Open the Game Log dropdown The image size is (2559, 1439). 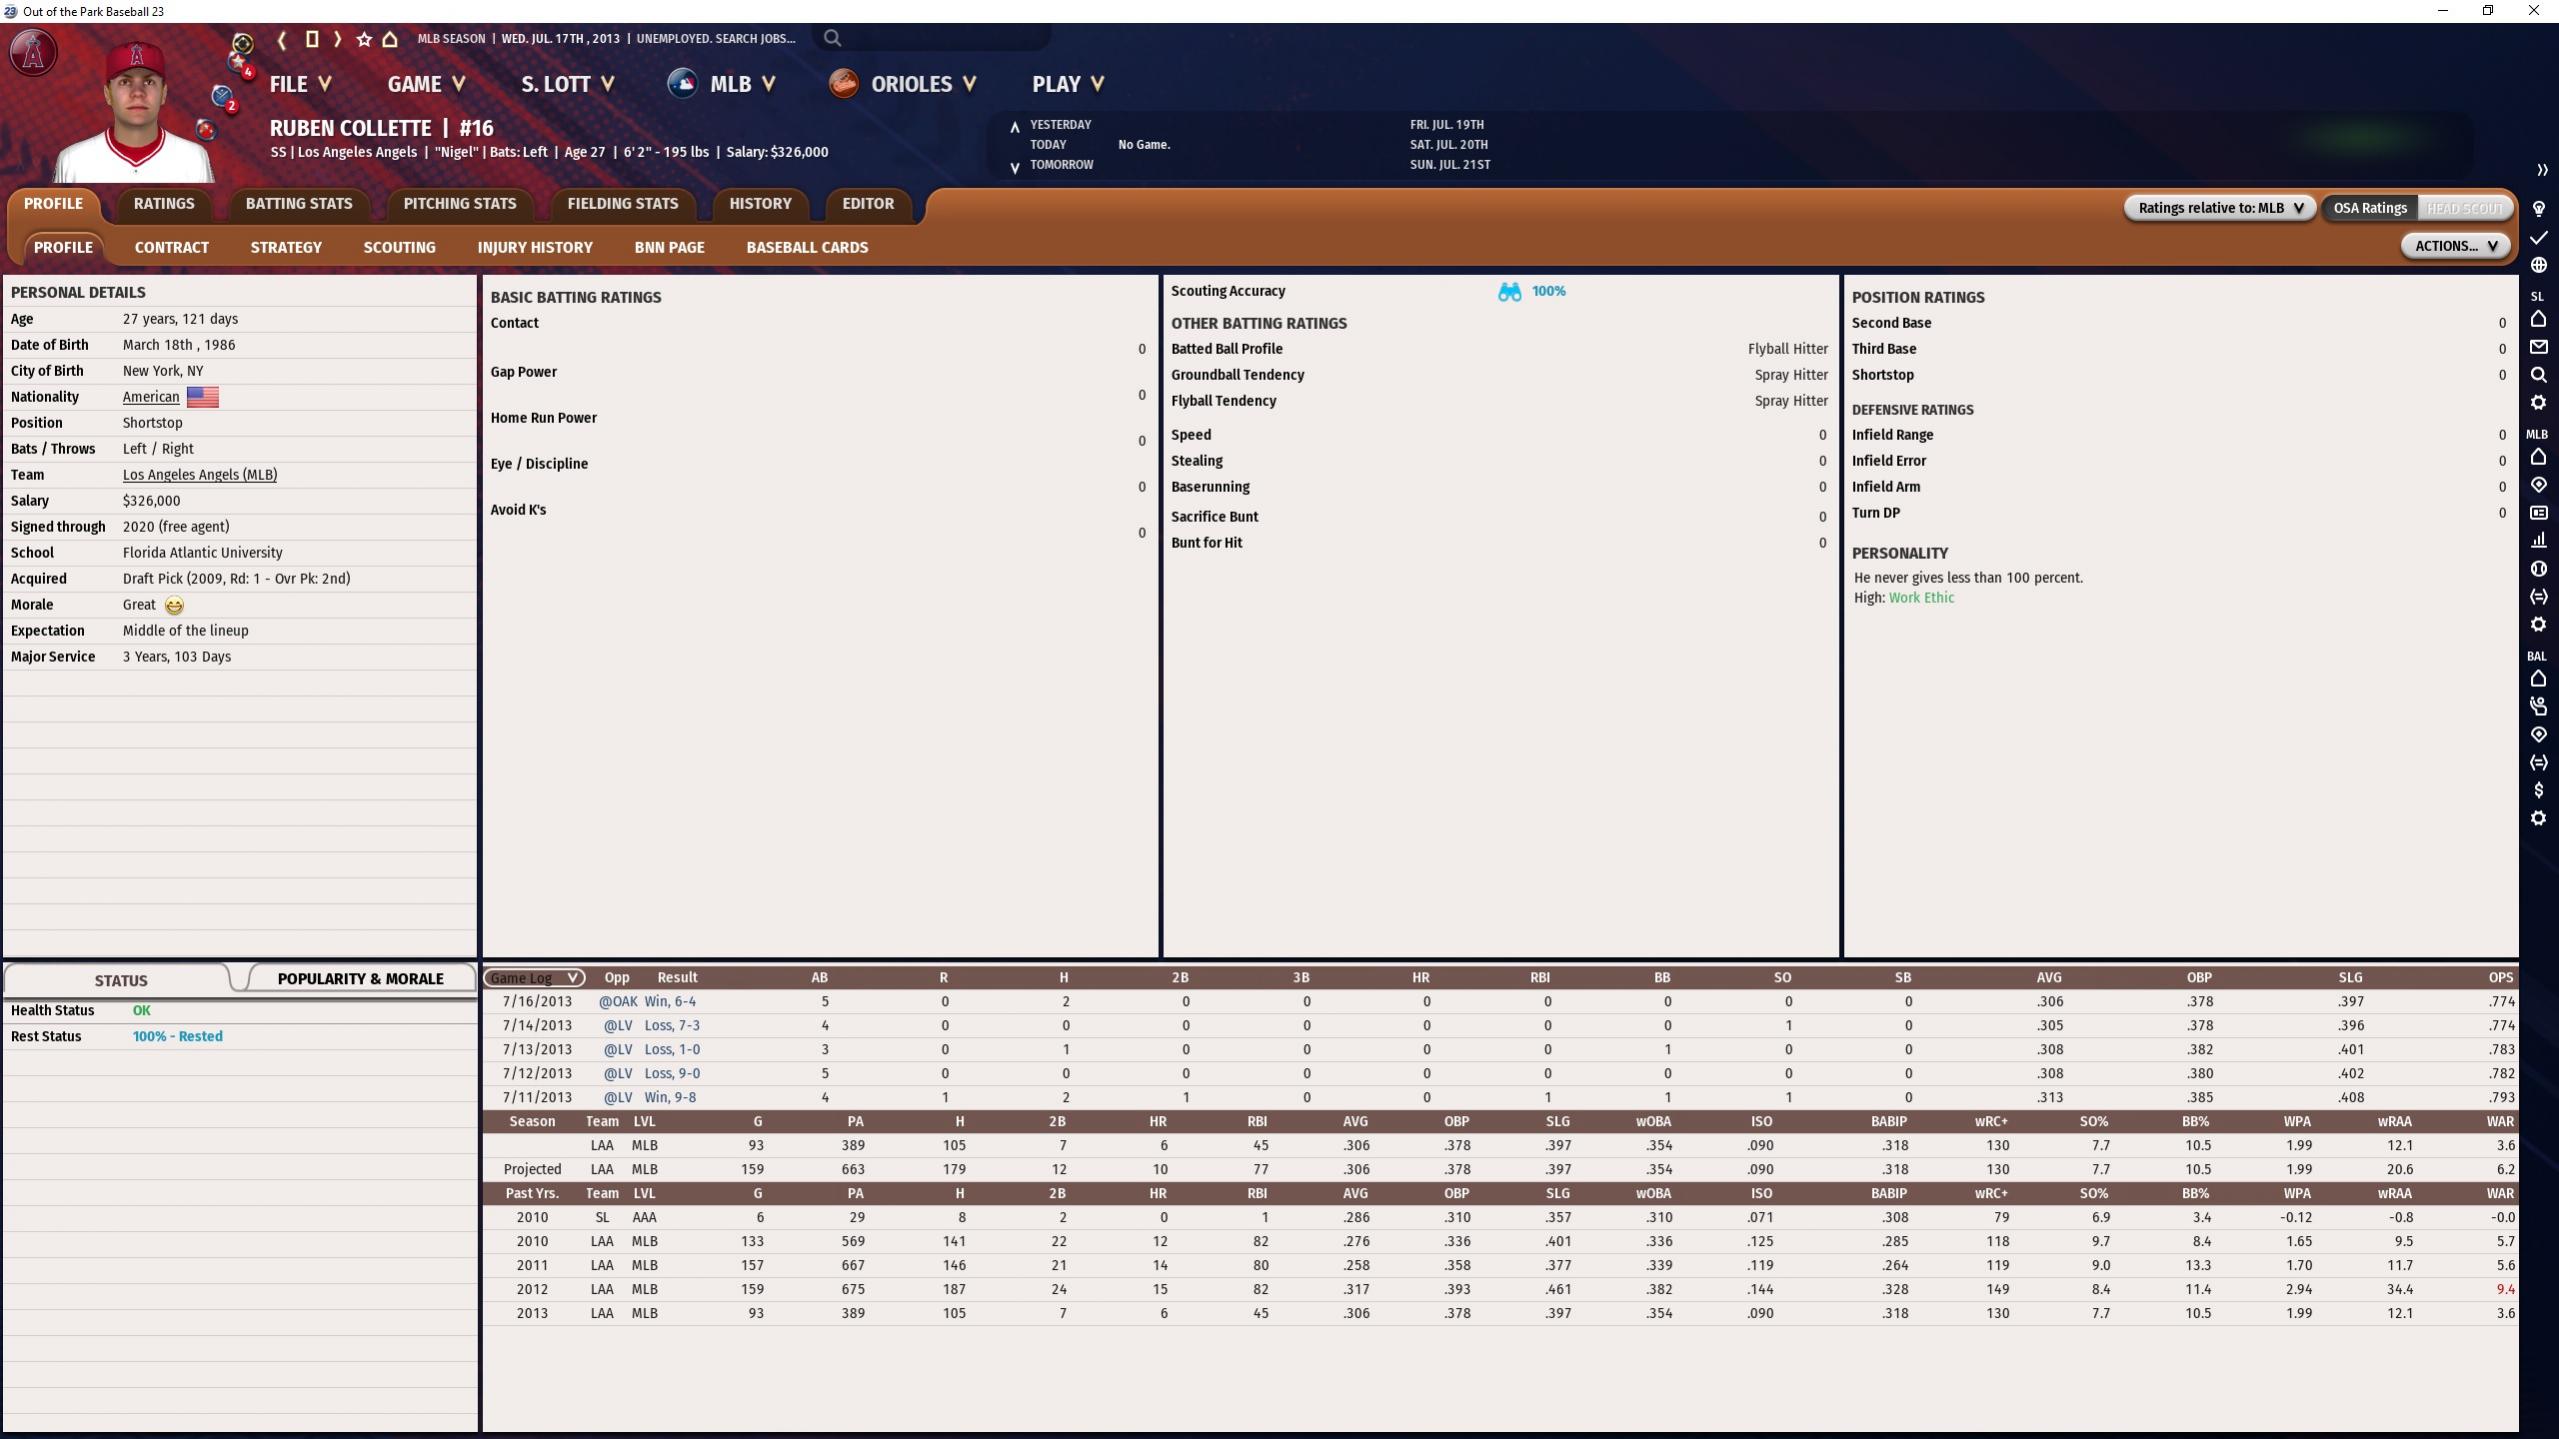534,977
